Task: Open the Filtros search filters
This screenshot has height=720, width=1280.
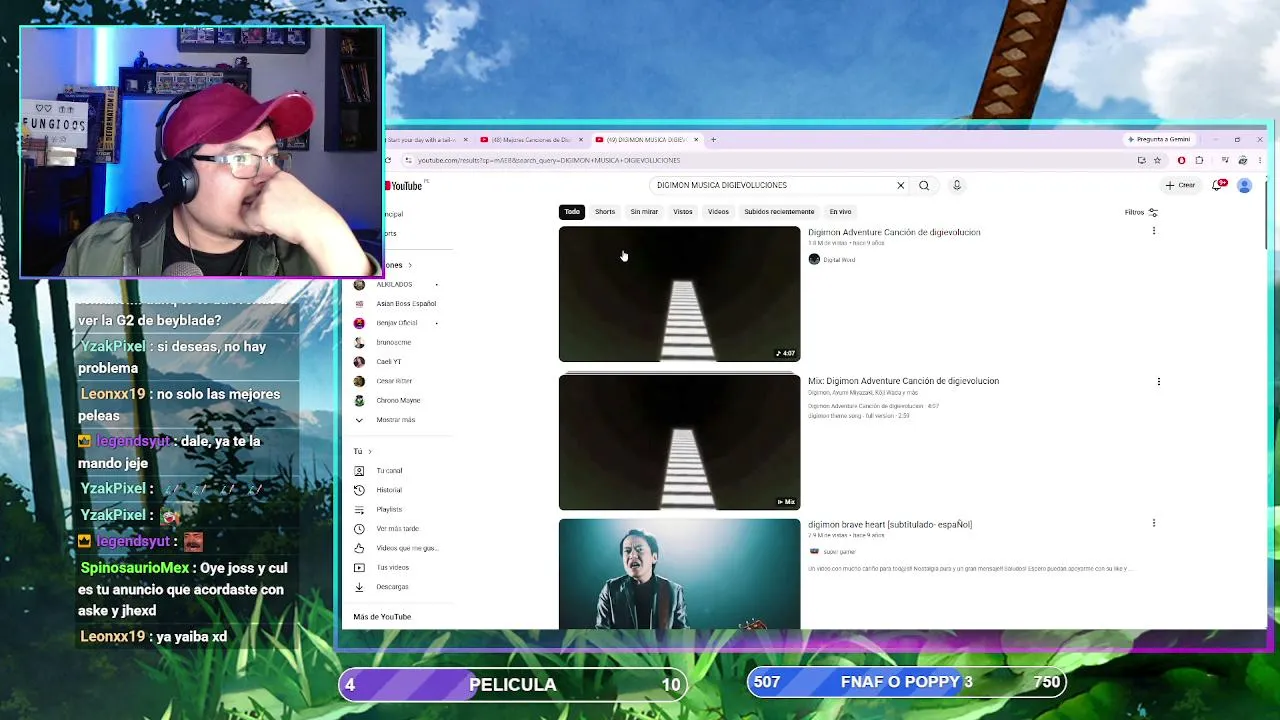Action: 1141,212
